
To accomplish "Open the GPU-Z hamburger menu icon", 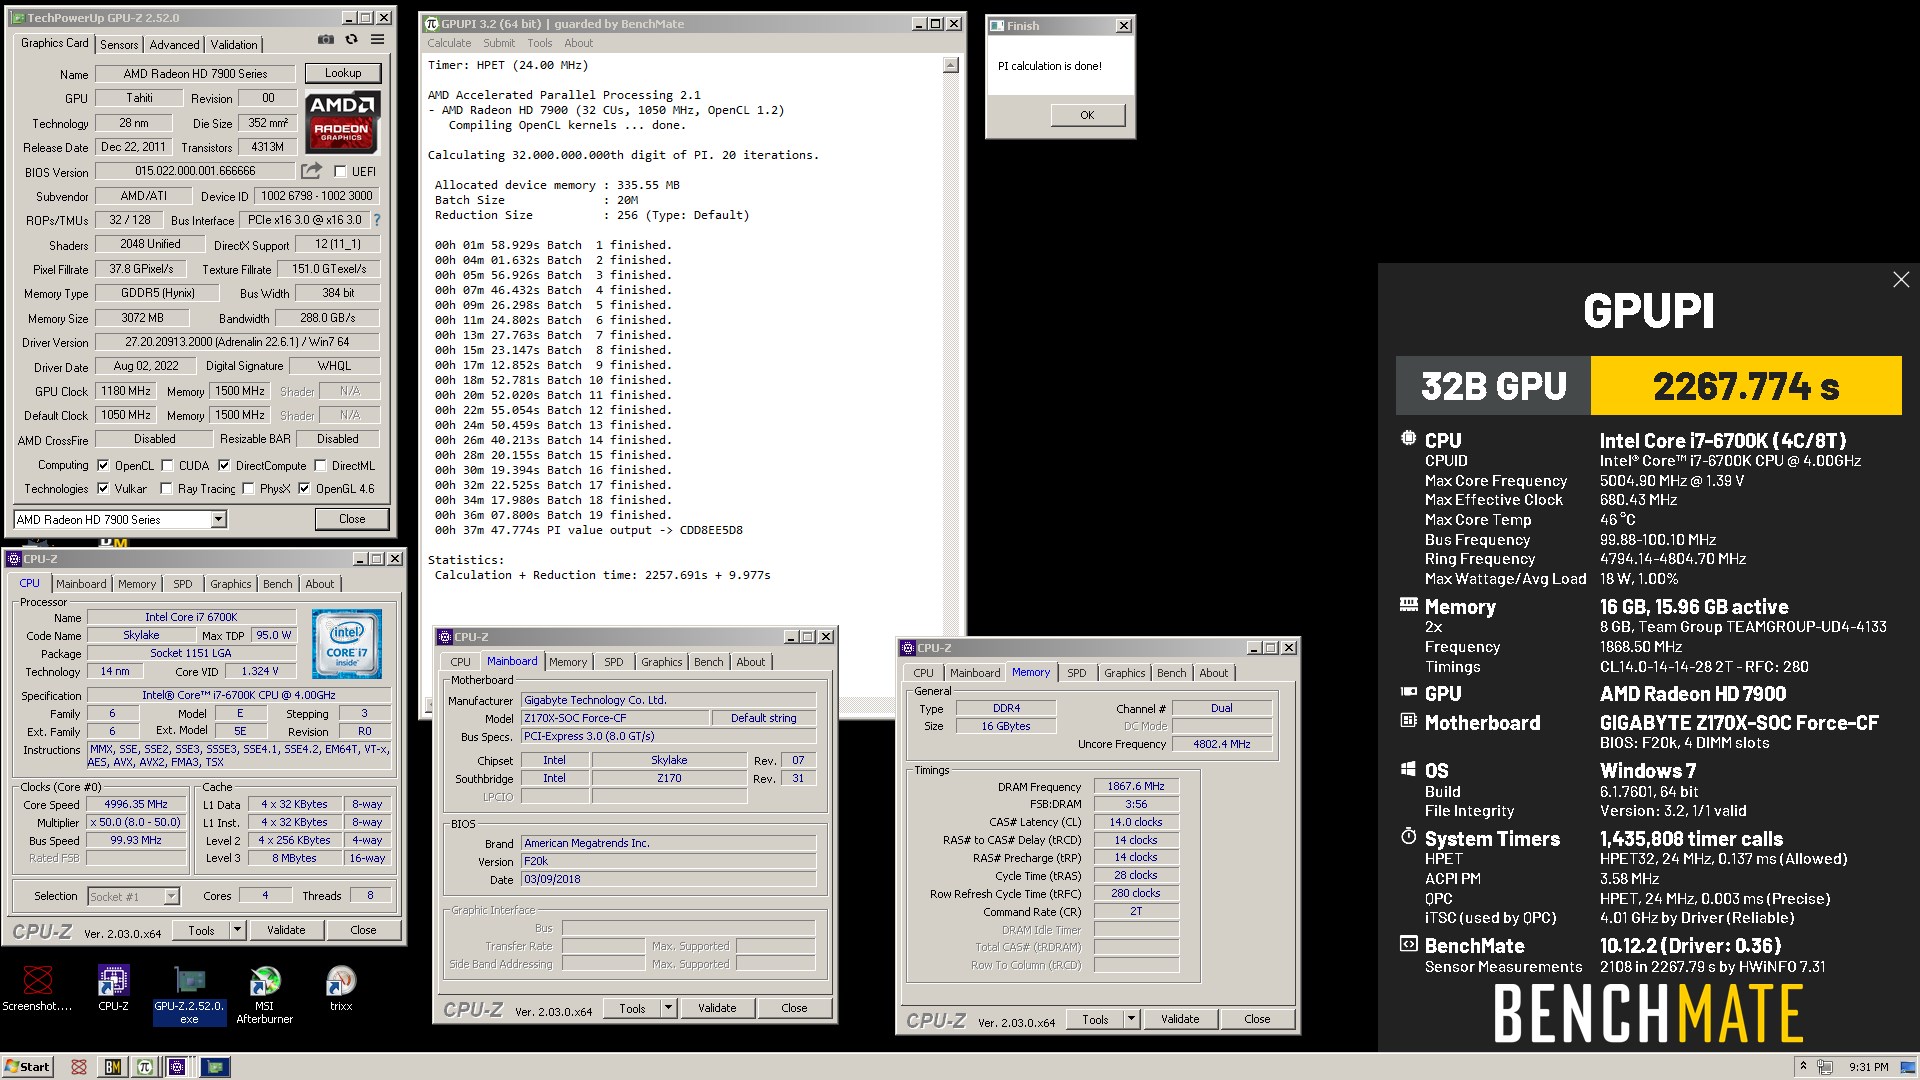I will (x=377, y=40).
